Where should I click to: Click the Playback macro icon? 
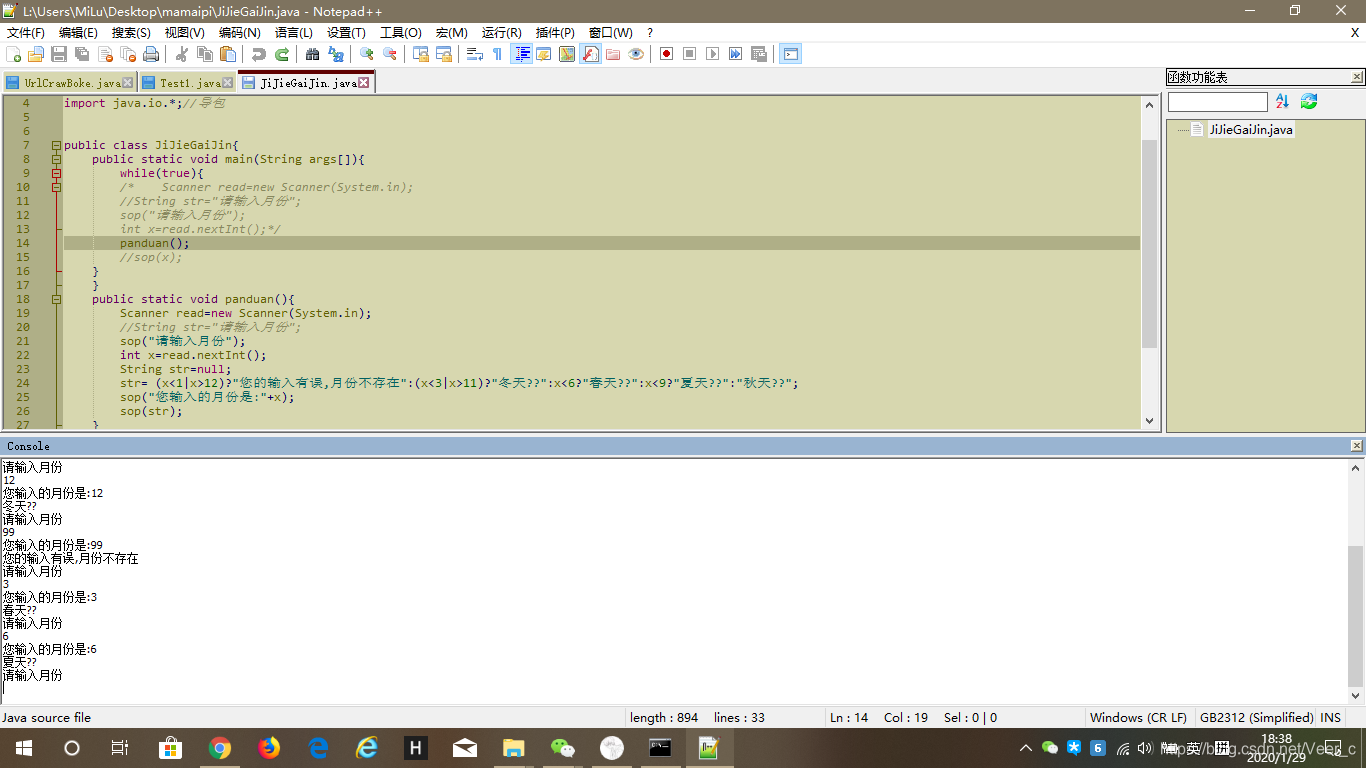click(x=712, y=54)
